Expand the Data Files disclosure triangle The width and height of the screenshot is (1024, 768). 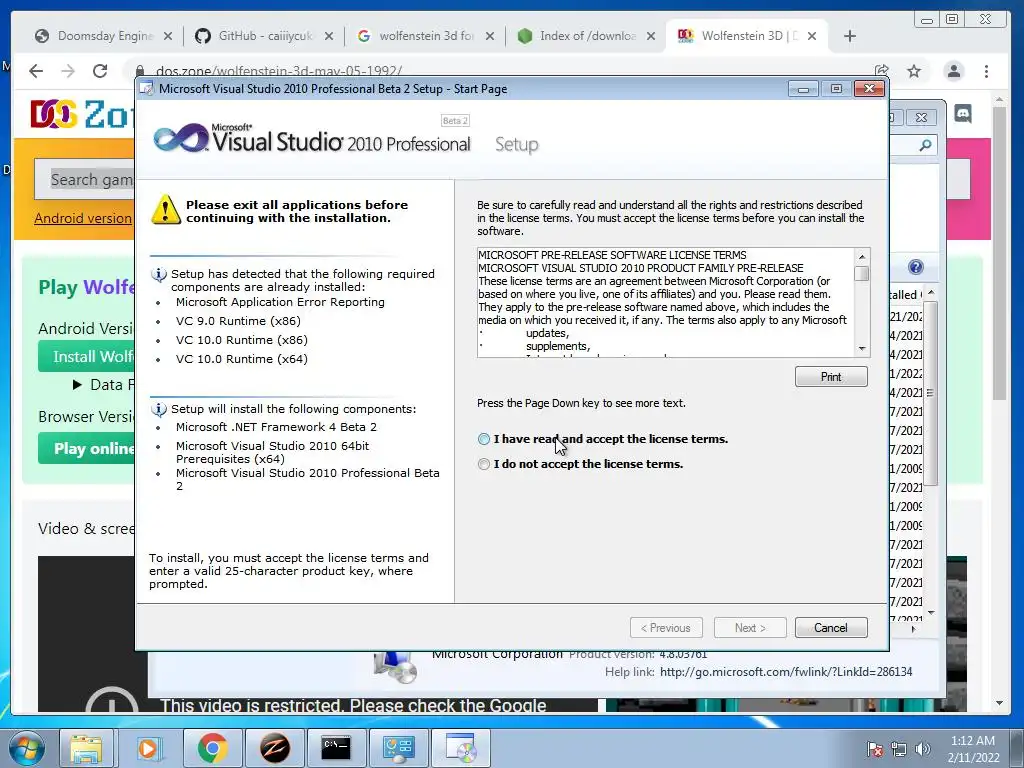(x=77, y=385)
